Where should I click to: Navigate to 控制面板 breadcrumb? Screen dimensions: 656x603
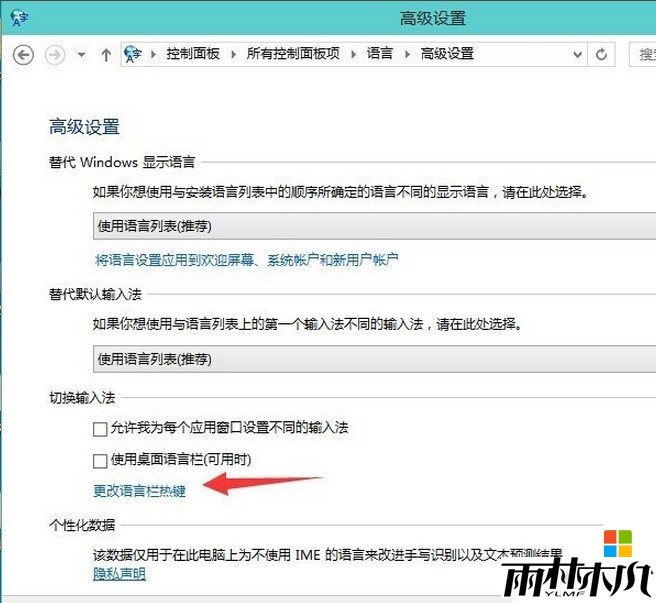coord(193,54)
